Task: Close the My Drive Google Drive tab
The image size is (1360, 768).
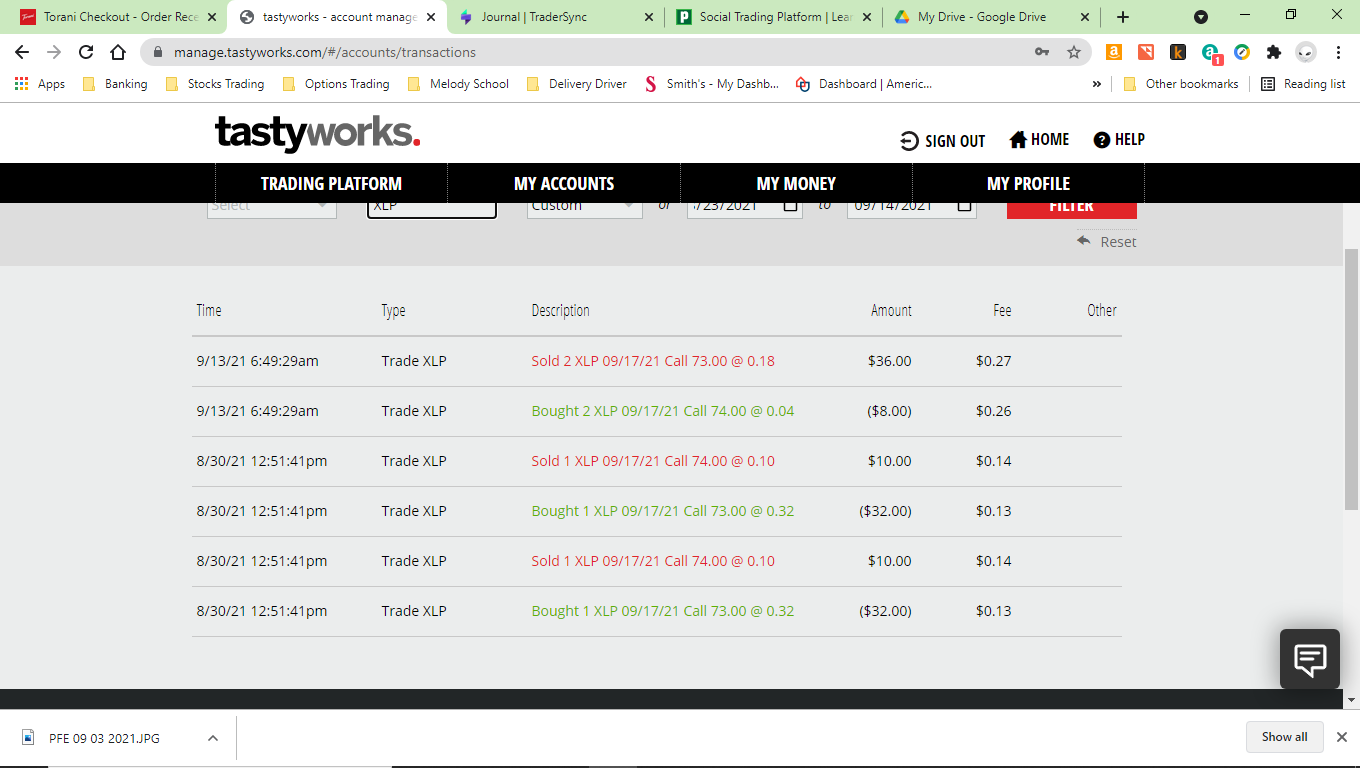Action: [x=1086, y=17]
